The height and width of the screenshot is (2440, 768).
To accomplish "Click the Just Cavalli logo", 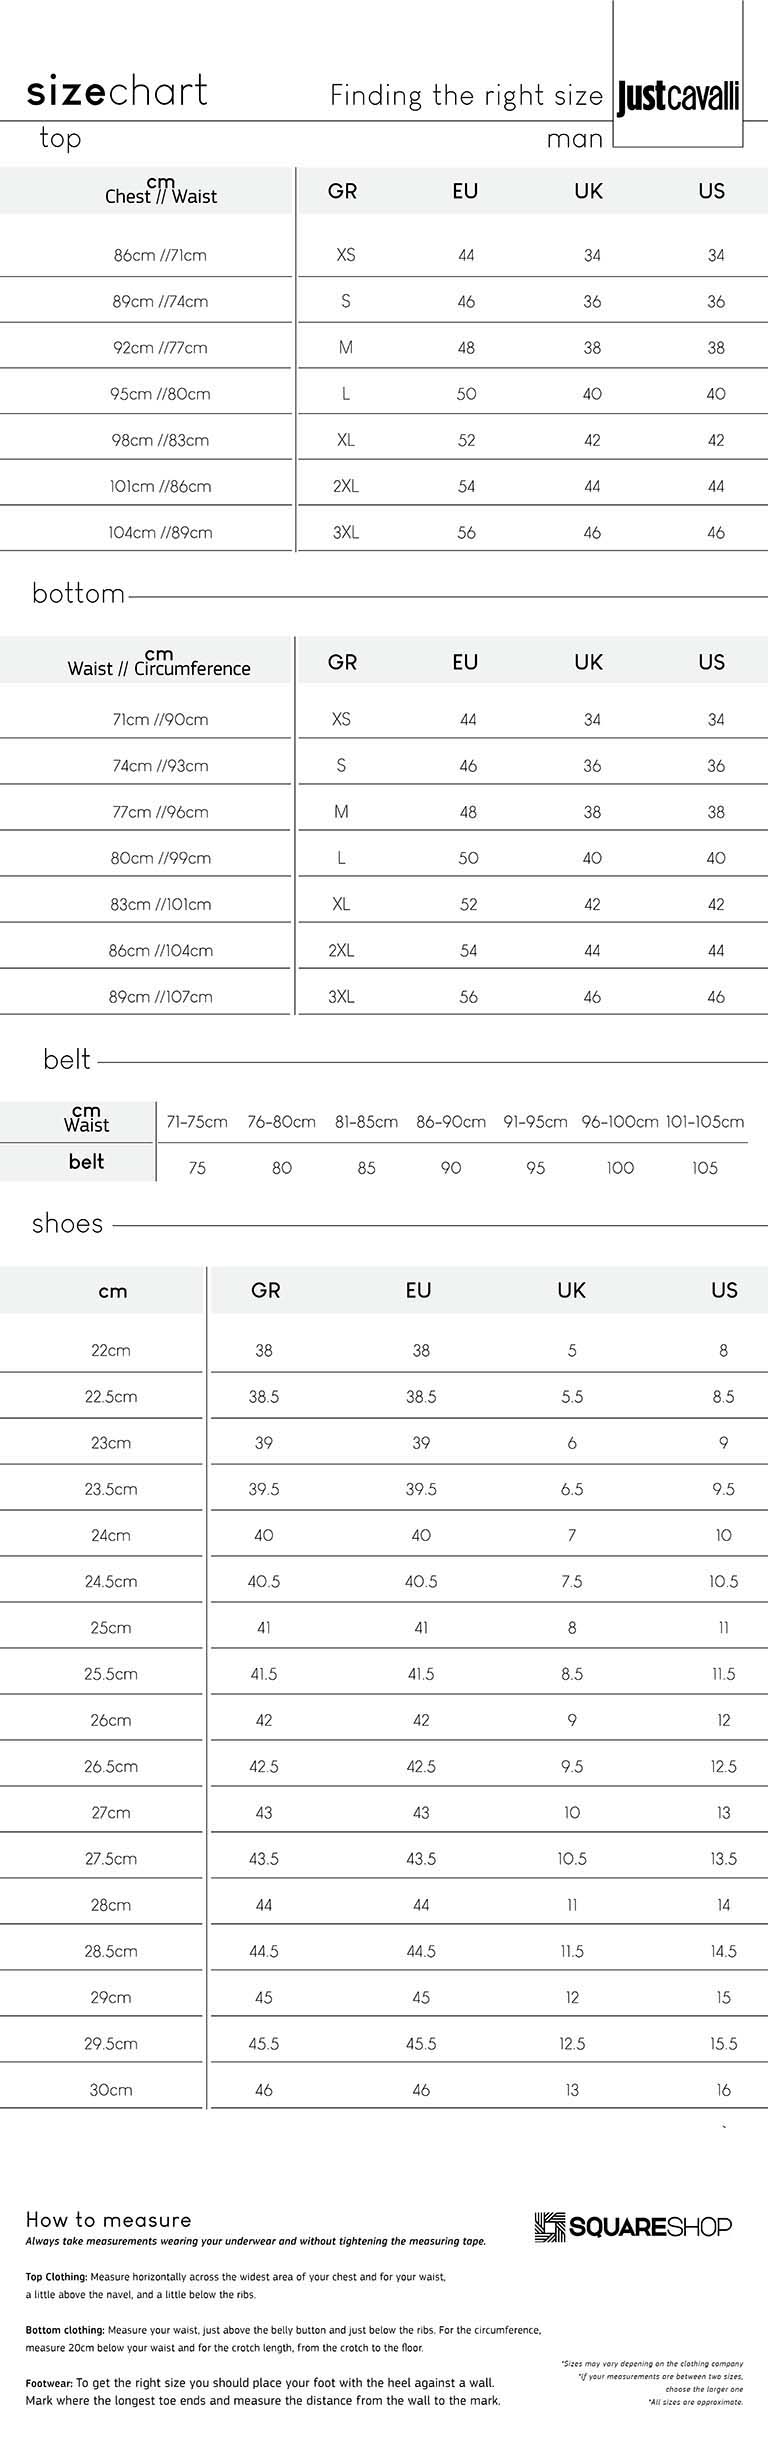I will point(678,99).
